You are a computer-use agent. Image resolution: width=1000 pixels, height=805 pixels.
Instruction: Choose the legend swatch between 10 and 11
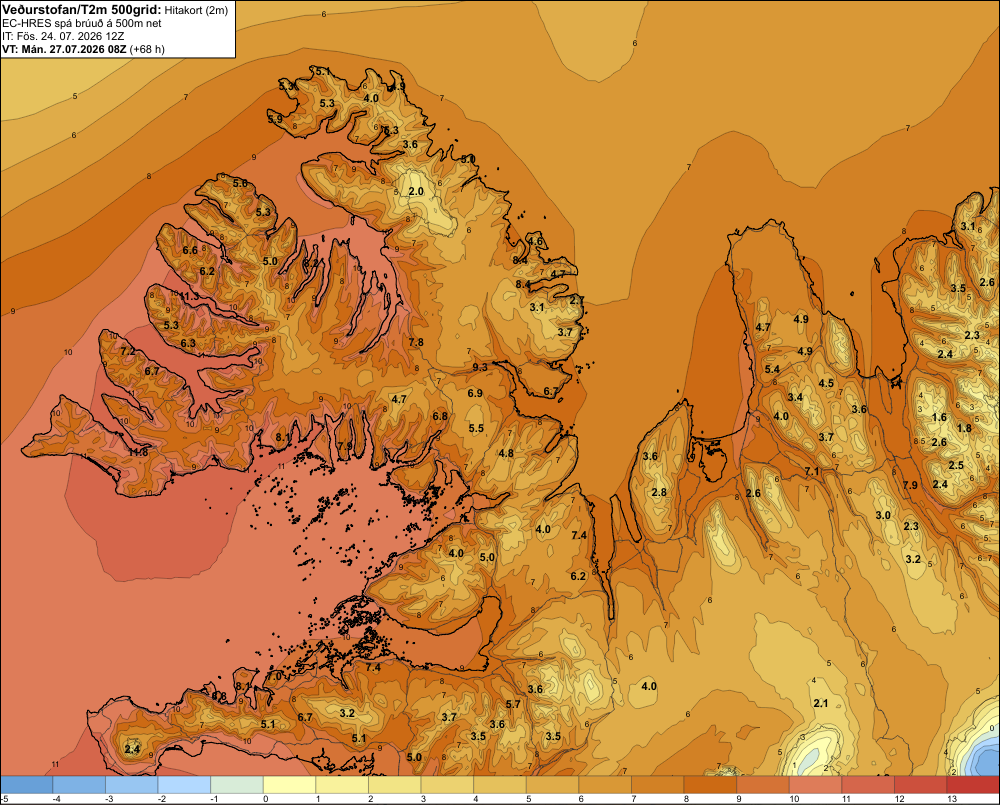(x=816, y=785)
